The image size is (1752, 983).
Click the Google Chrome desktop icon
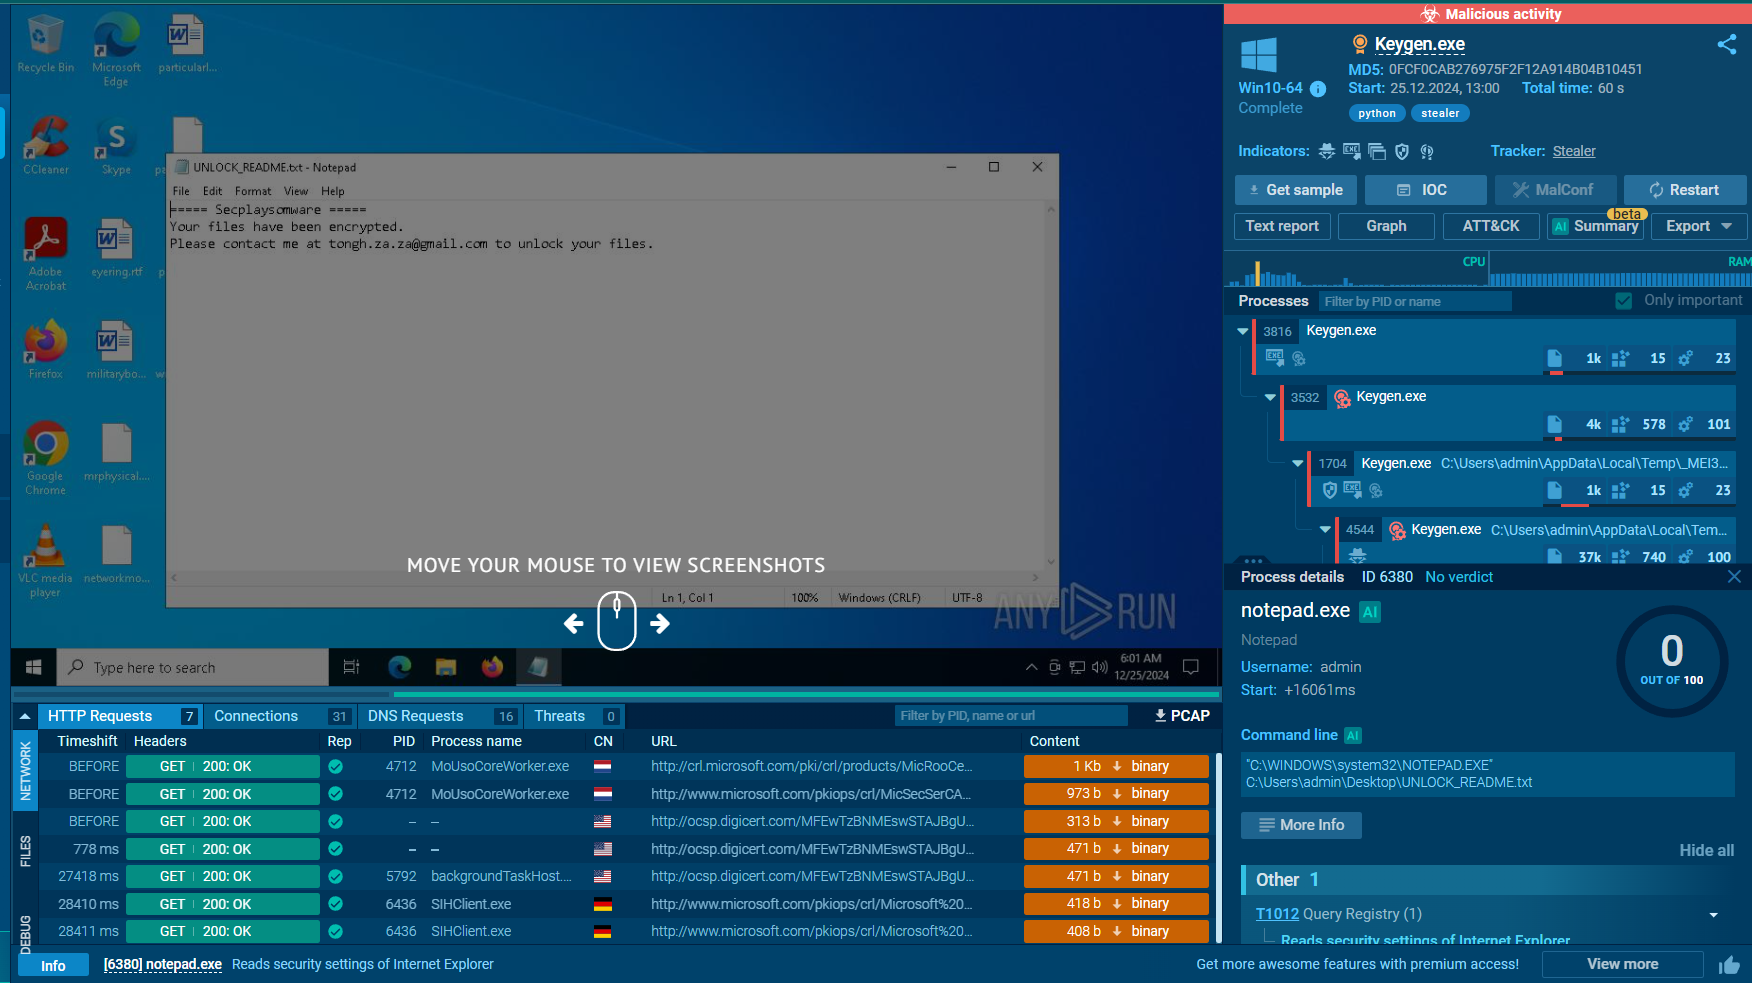(45, 458)
